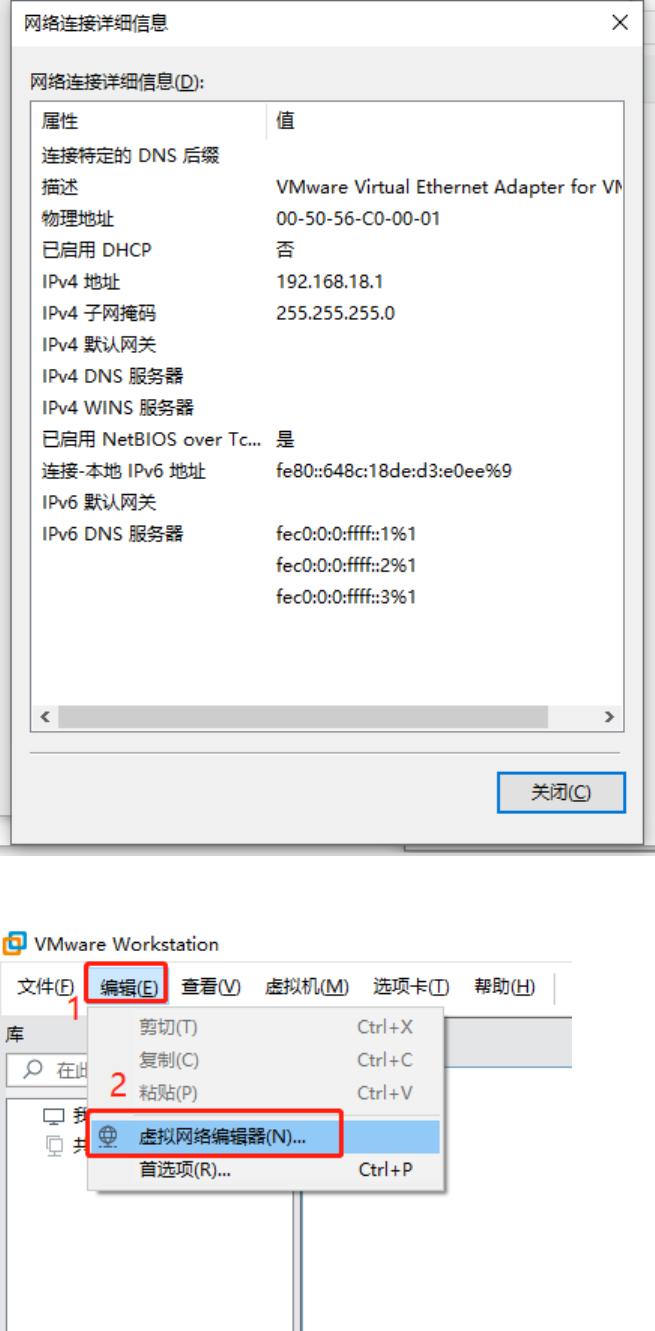The image size is (655, 1331).
Task: Click the VMware Workstation logo icon
Action: pyautogui.click(x=15, y=944)
